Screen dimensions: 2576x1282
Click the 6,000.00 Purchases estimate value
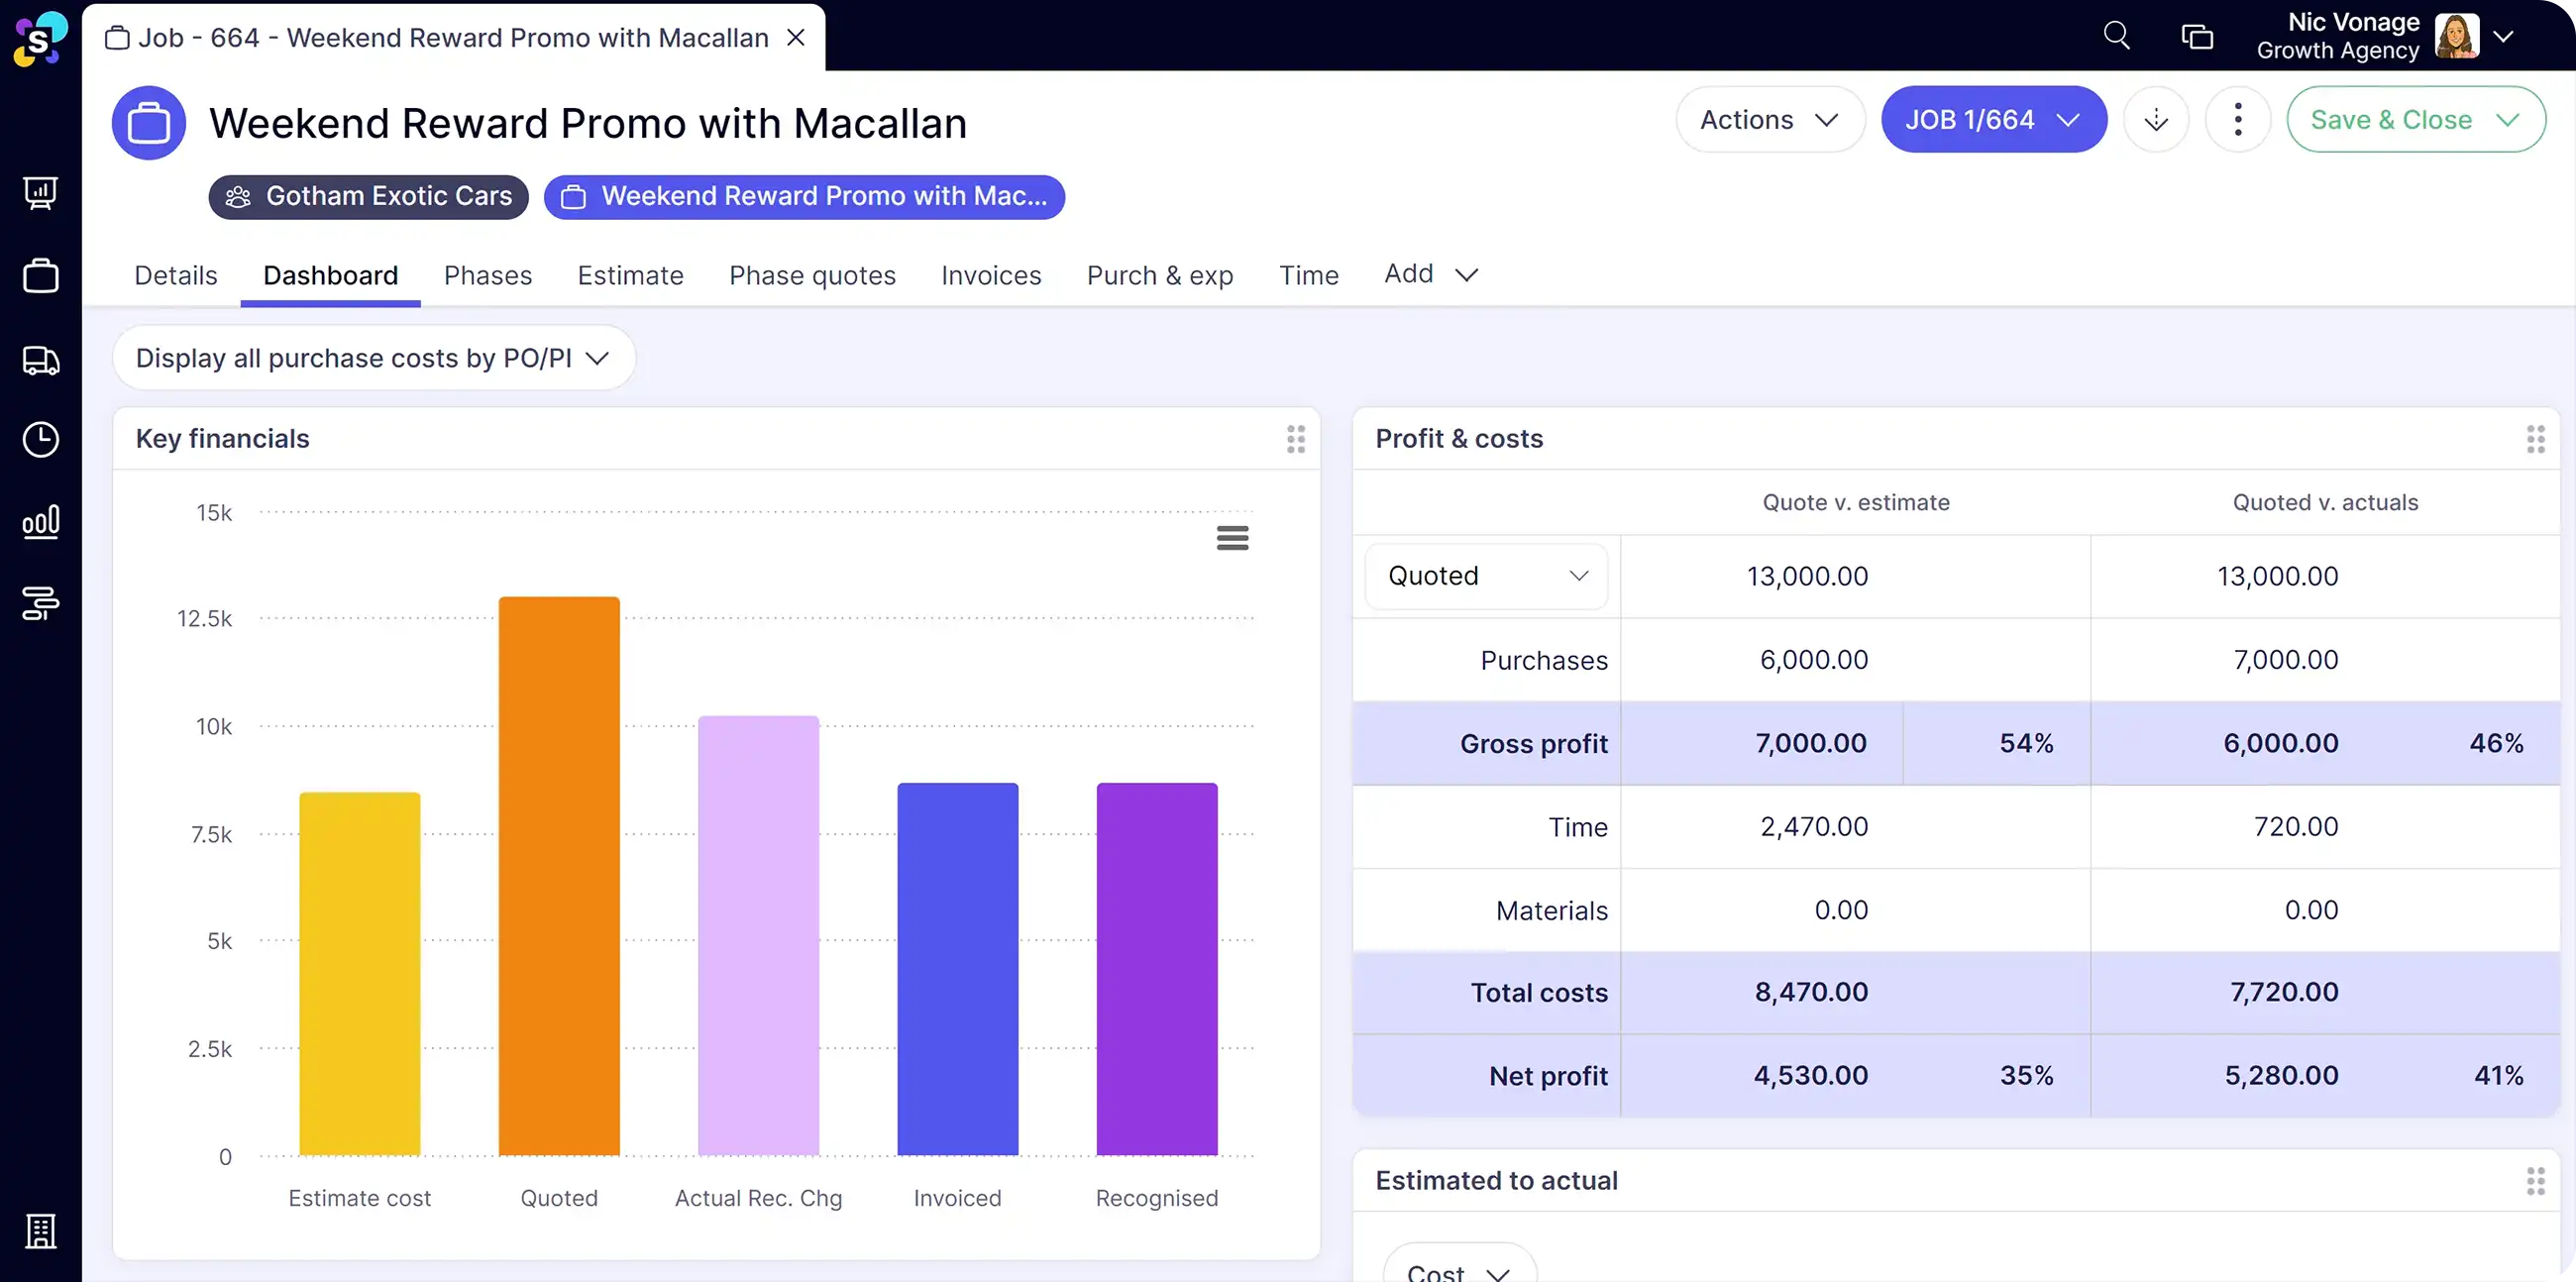click(x=1814, y=660)
